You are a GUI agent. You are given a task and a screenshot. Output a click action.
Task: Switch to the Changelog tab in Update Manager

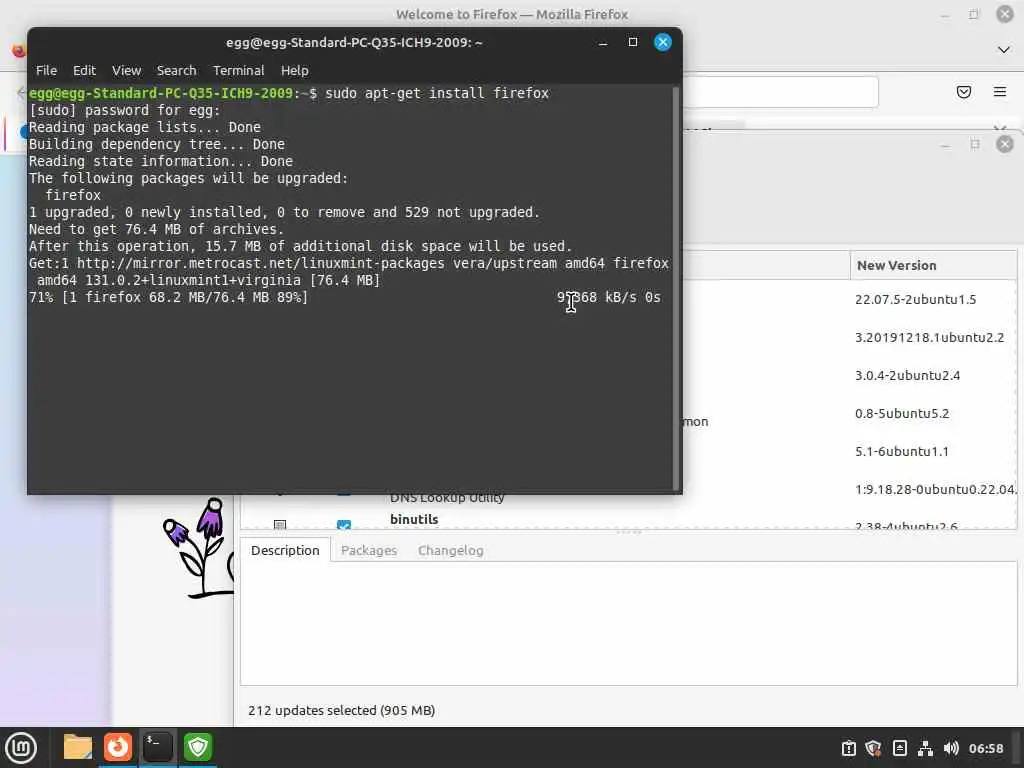tap(451, 551)
